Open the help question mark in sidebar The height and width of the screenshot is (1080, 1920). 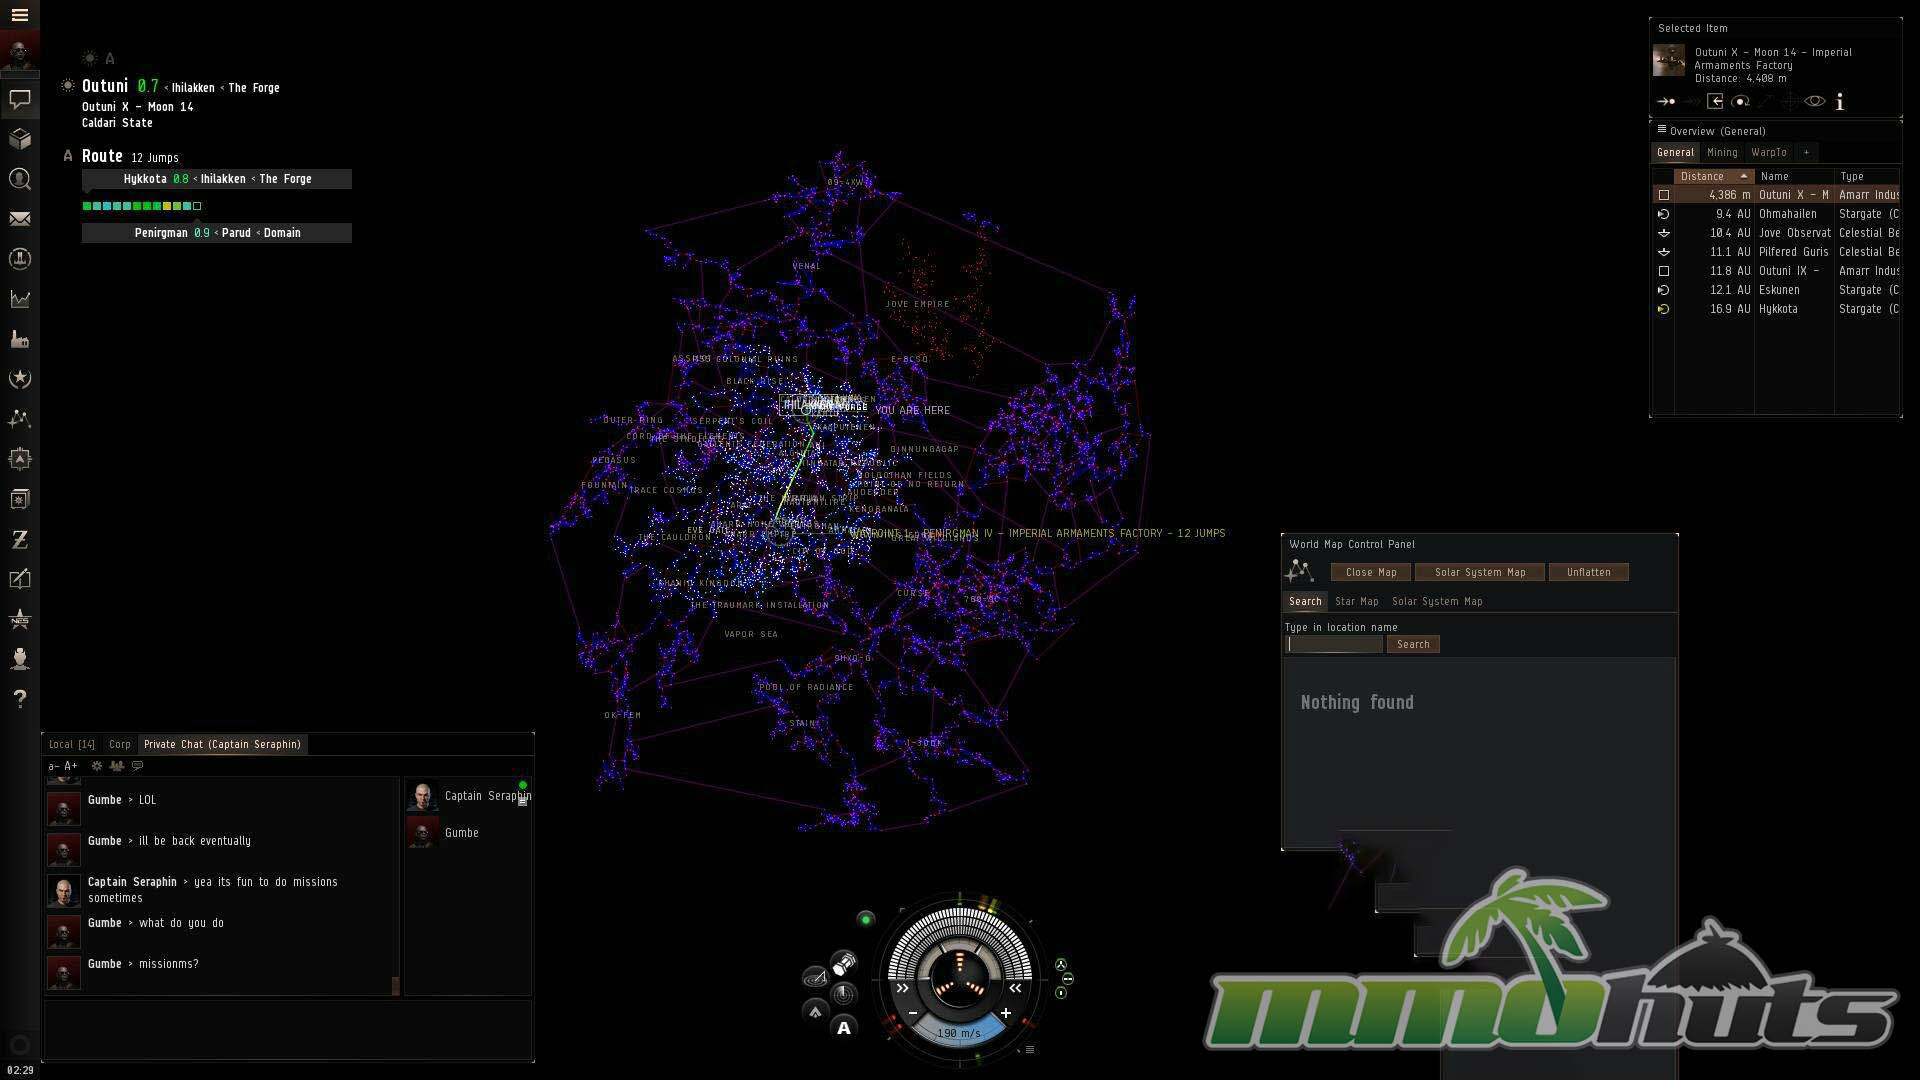(x=20, y=698)
